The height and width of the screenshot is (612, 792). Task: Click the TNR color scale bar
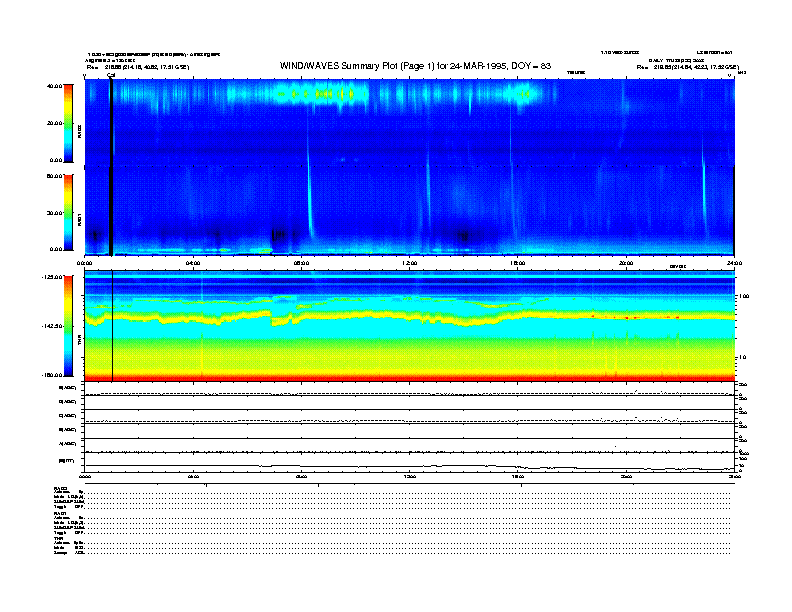tap(68, 326)
